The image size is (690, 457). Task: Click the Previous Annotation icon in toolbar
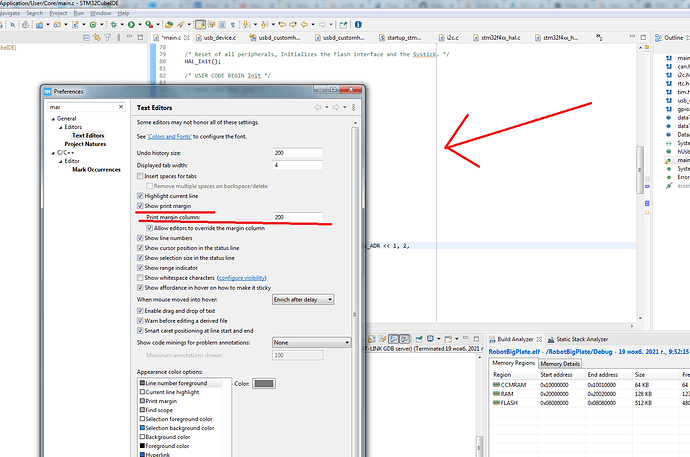click(x=263, y=25)
